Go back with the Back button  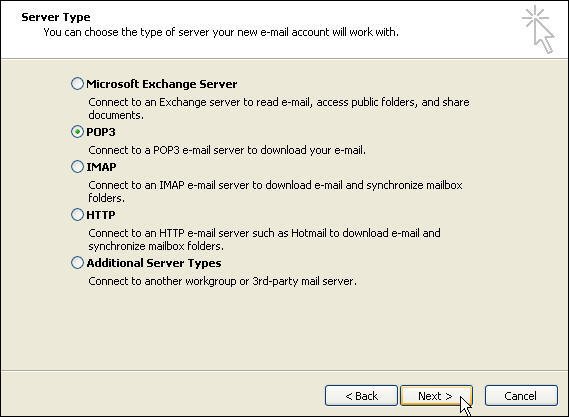click(361, 396)
